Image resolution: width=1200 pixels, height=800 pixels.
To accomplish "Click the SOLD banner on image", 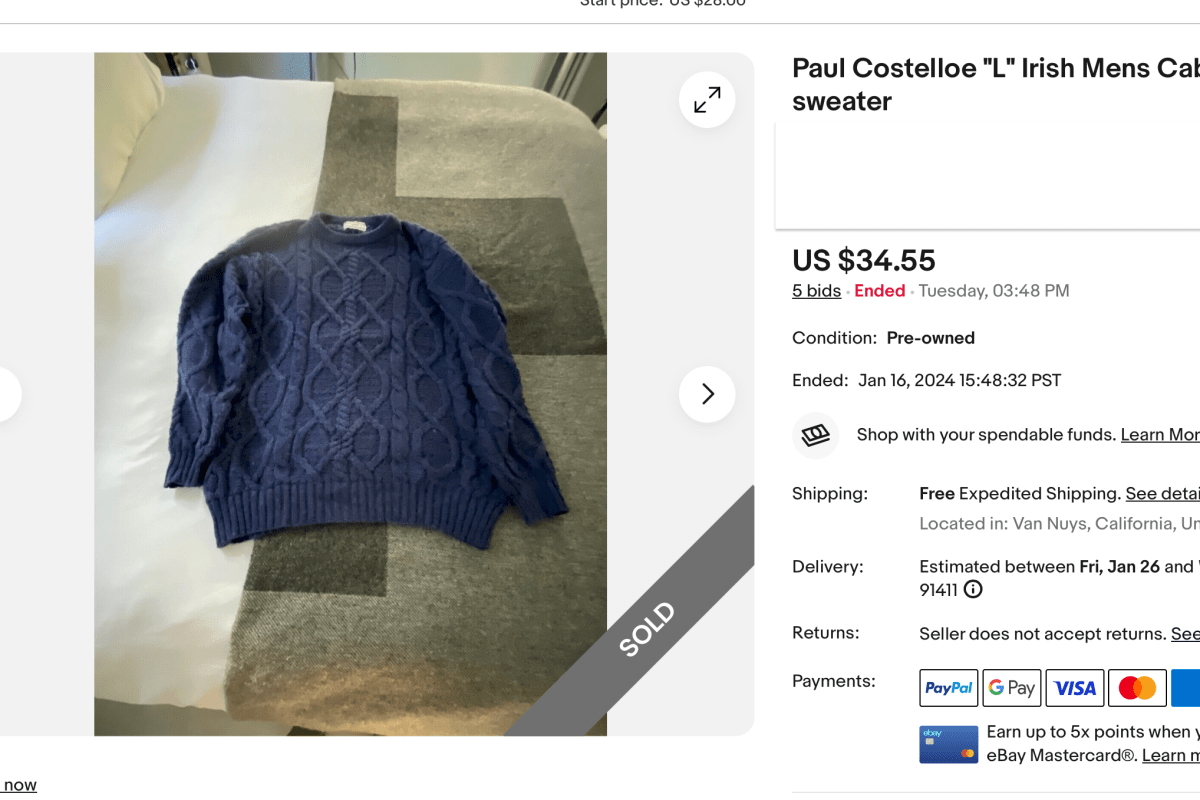I will 648,629.
